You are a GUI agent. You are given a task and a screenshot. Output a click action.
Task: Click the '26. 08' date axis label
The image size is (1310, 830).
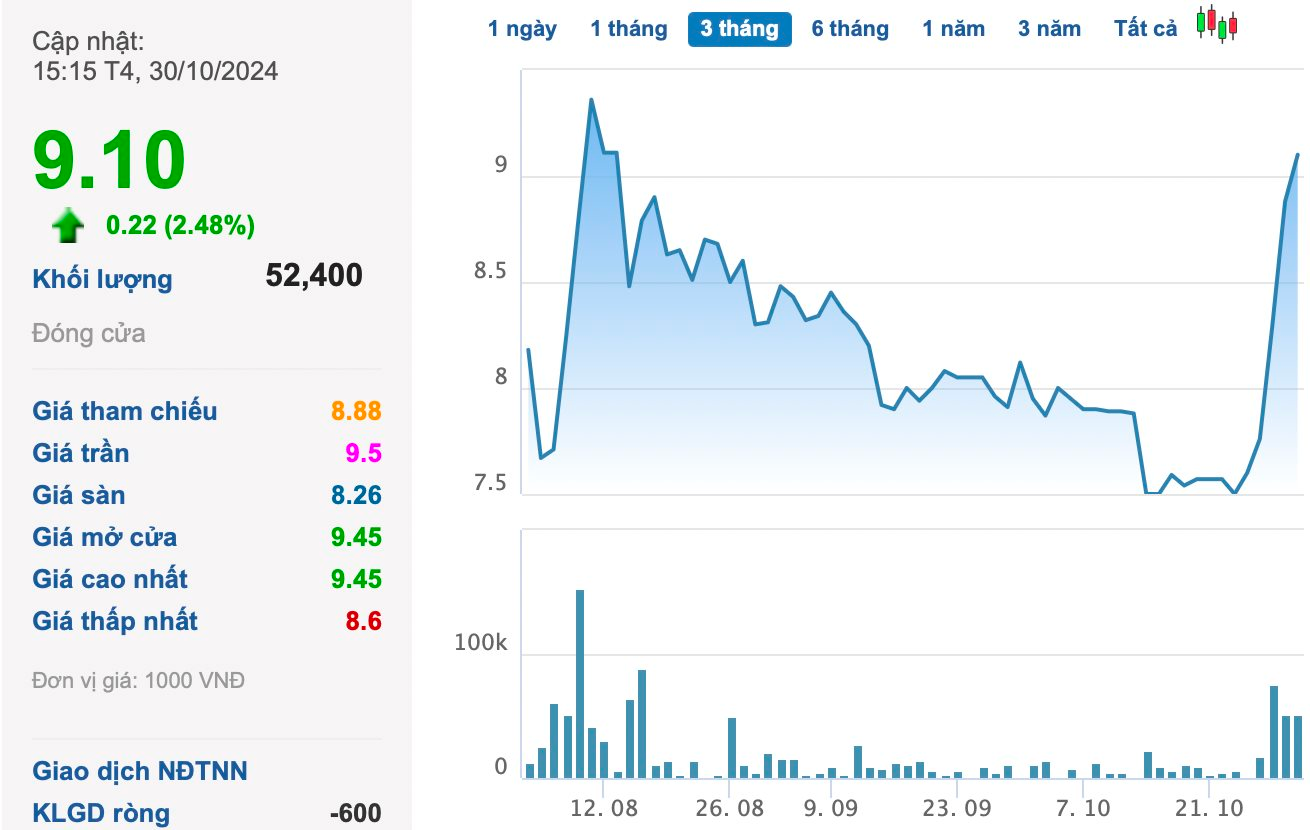click(732, 807)
